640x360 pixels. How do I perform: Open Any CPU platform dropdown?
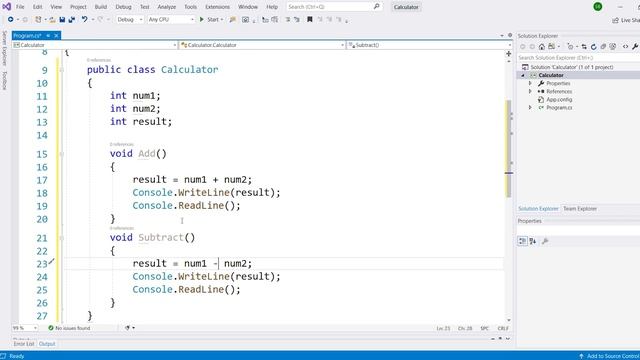(x=171, y=19)
